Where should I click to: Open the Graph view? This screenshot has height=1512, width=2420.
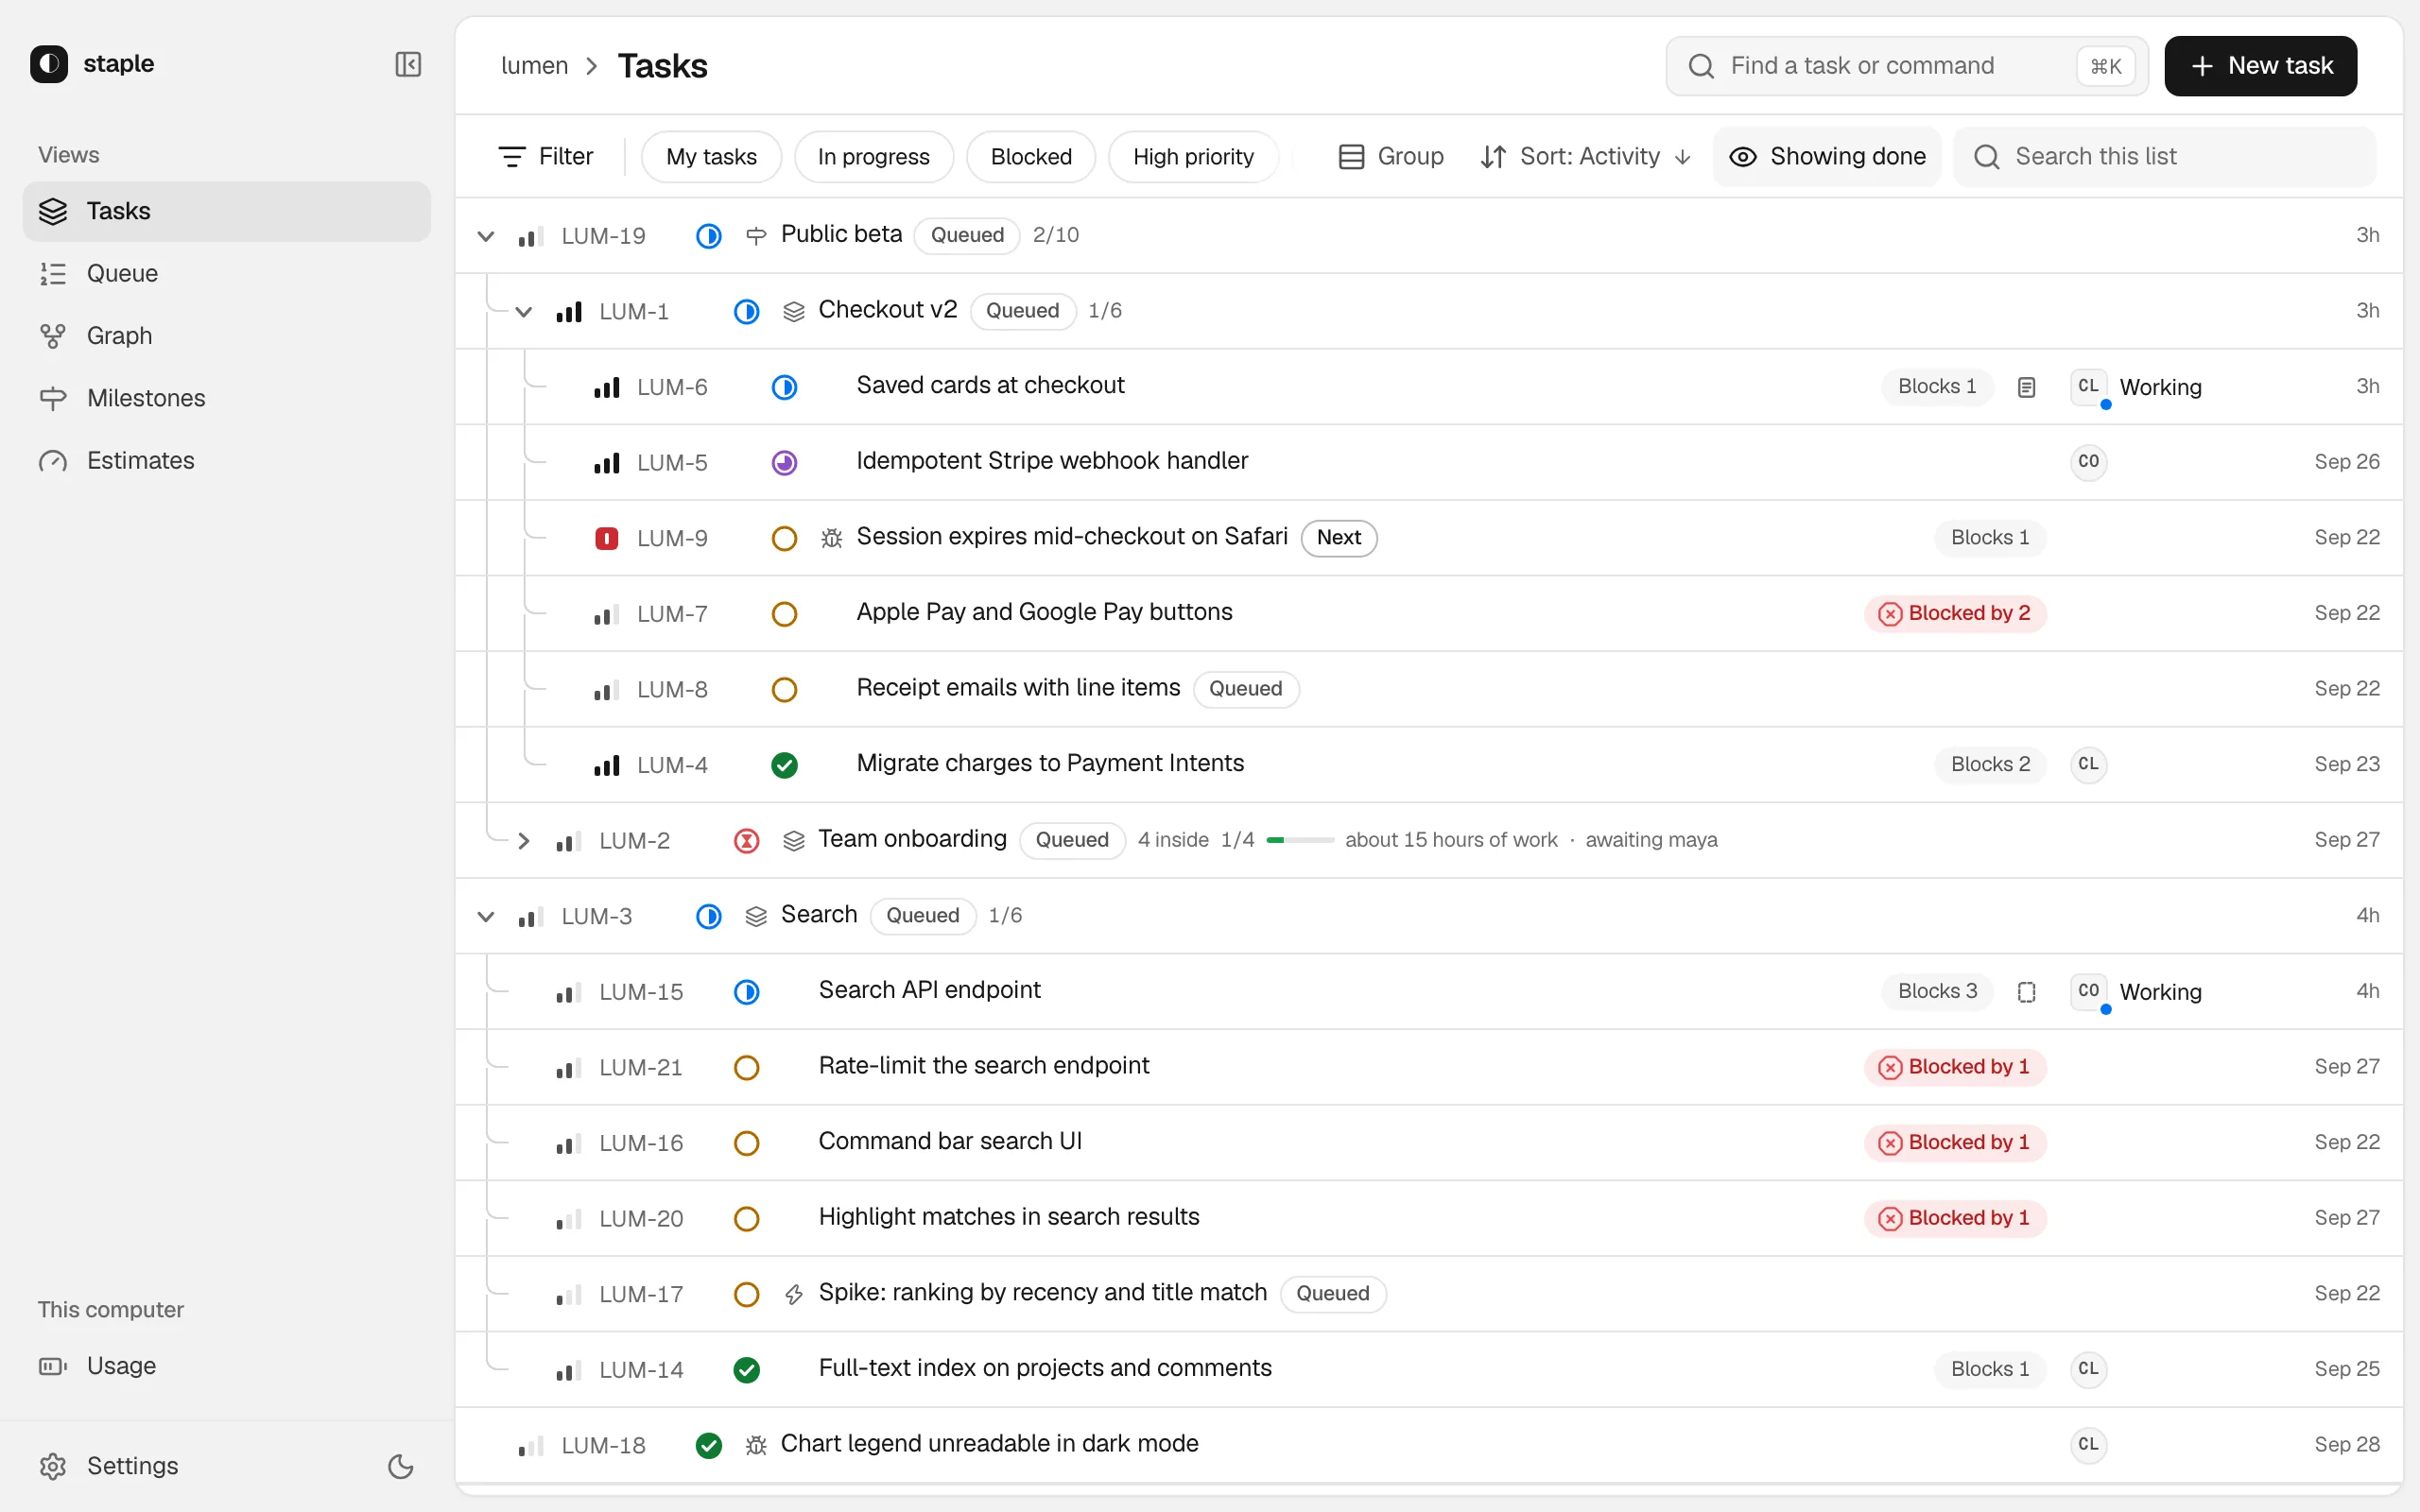click(227, 336)
